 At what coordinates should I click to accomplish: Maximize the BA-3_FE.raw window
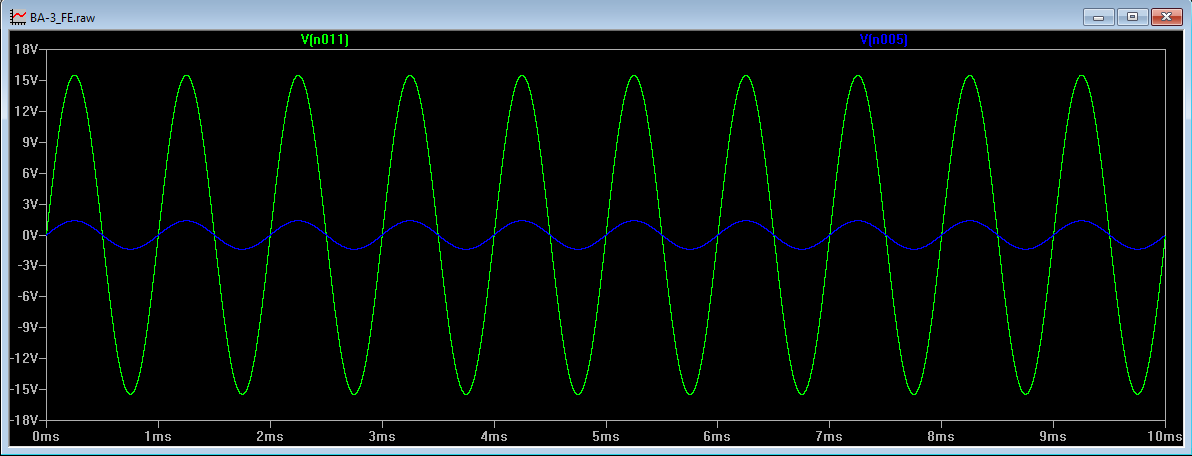(1132, 16)
